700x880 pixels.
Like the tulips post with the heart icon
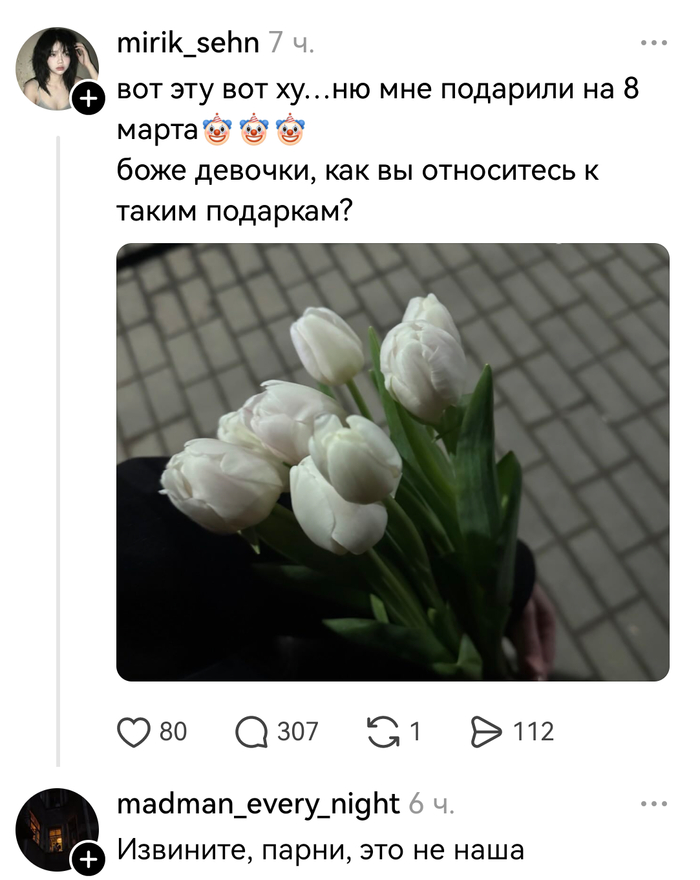[x=134, y=732]
